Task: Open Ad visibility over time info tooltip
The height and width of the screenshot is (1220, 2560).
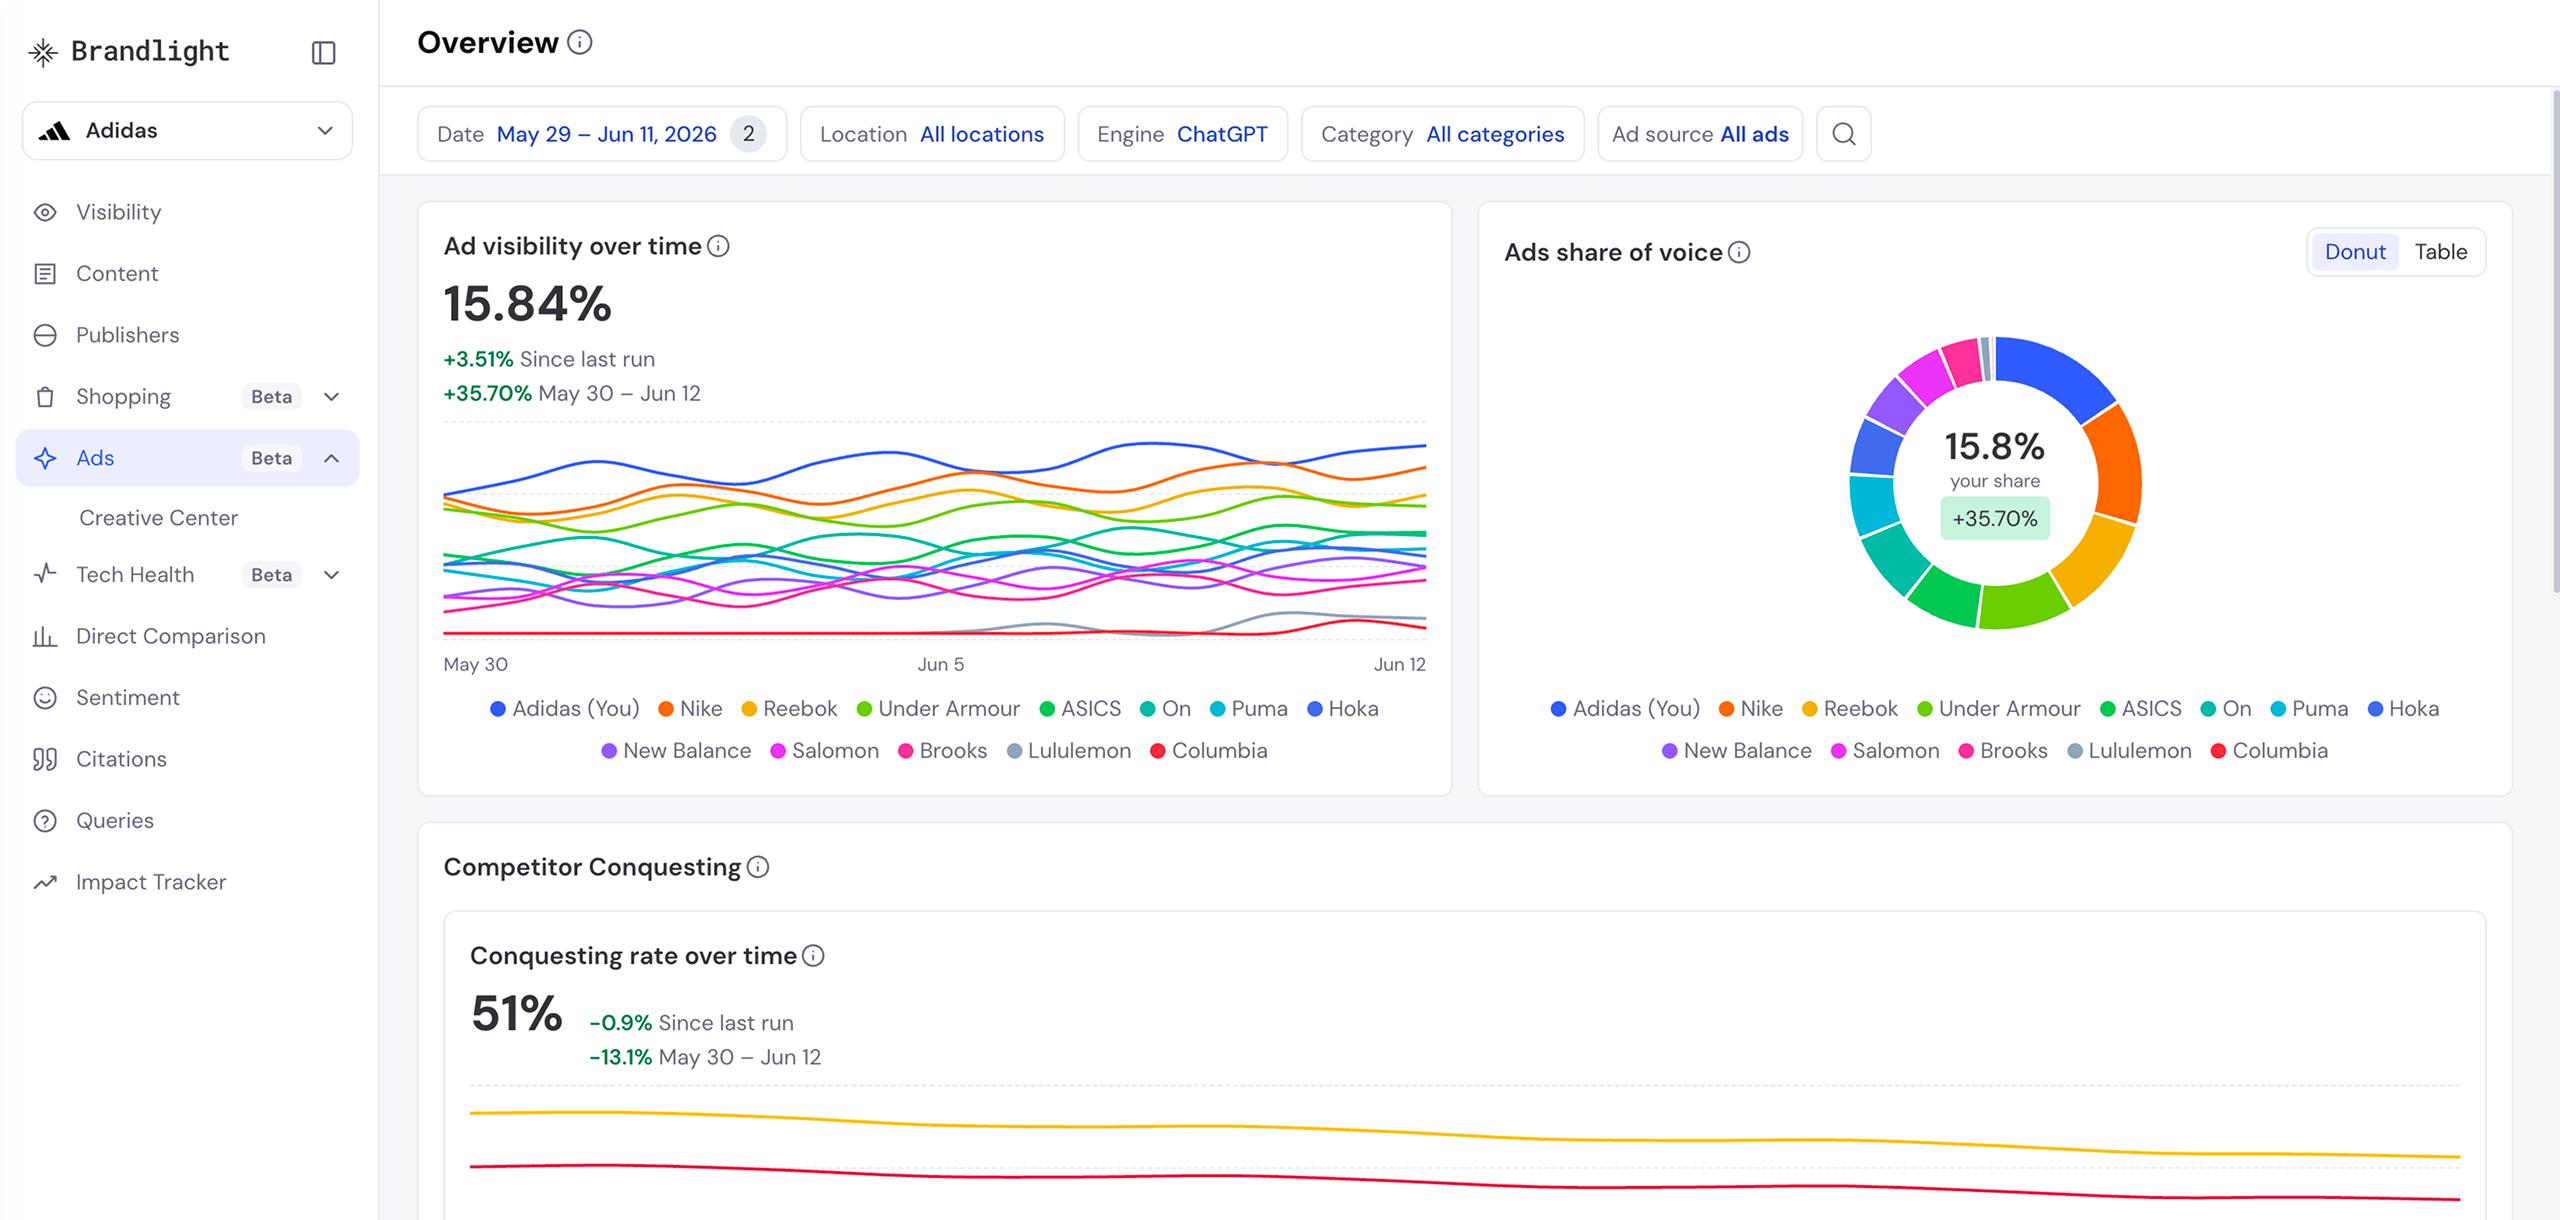Action: (x=718, y=246)
